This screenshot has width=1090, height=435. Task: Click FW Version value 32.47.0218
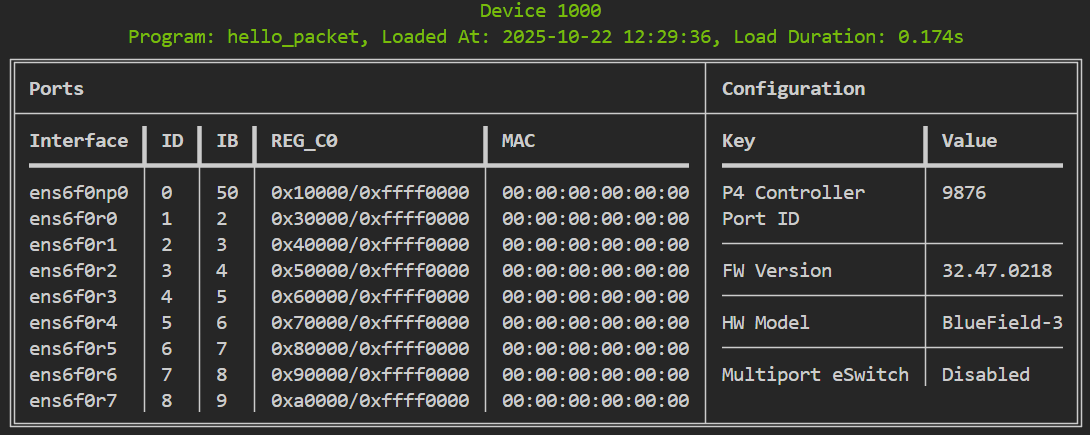[x=997, y=270]
